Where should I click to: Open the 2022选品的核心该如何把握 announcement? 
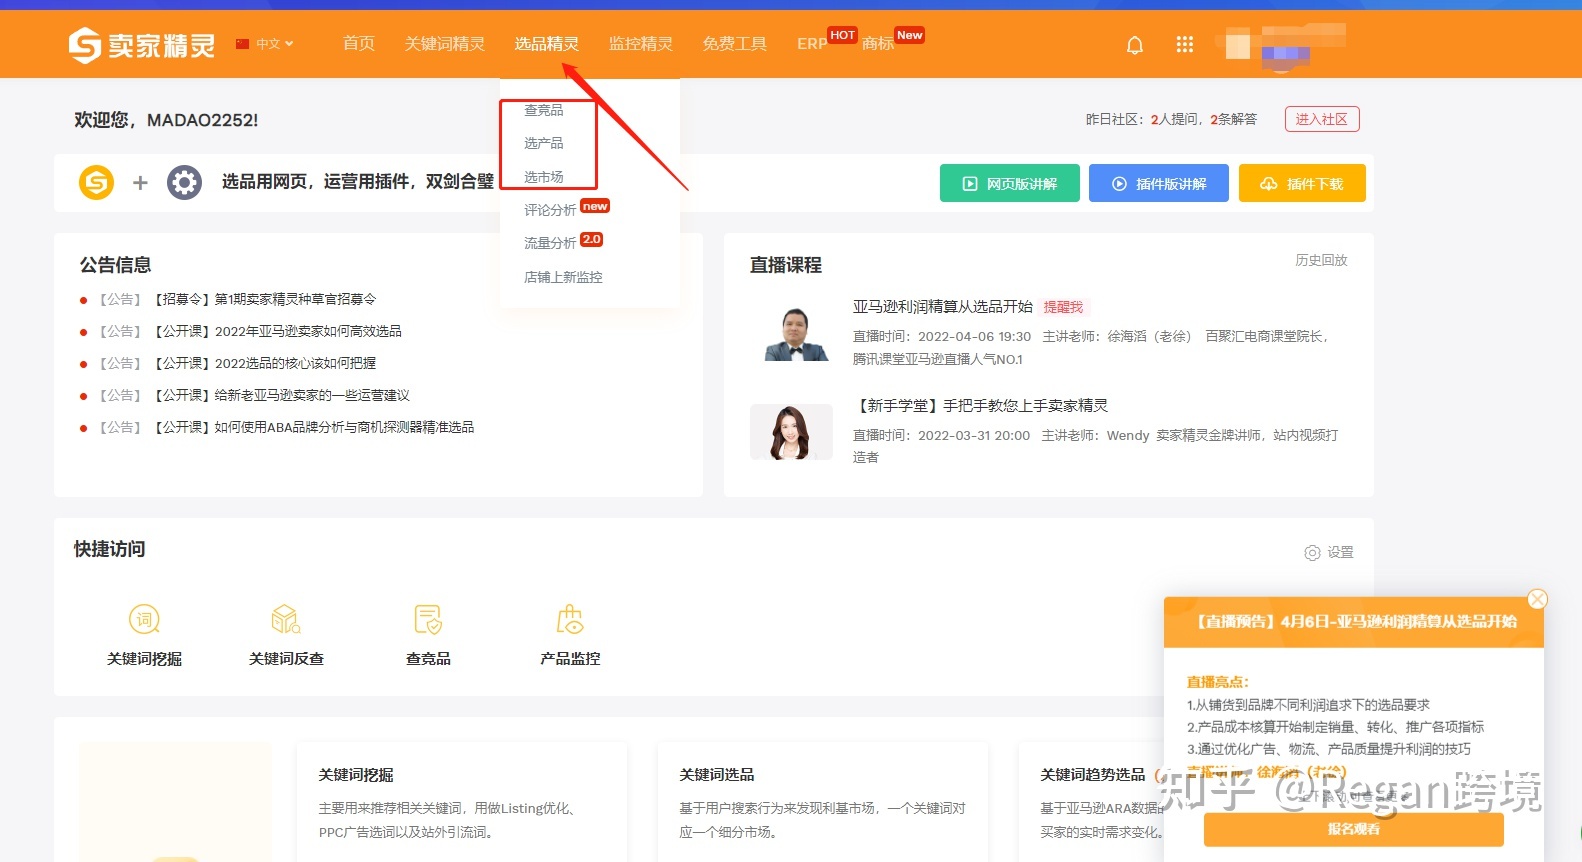point(295,363)
